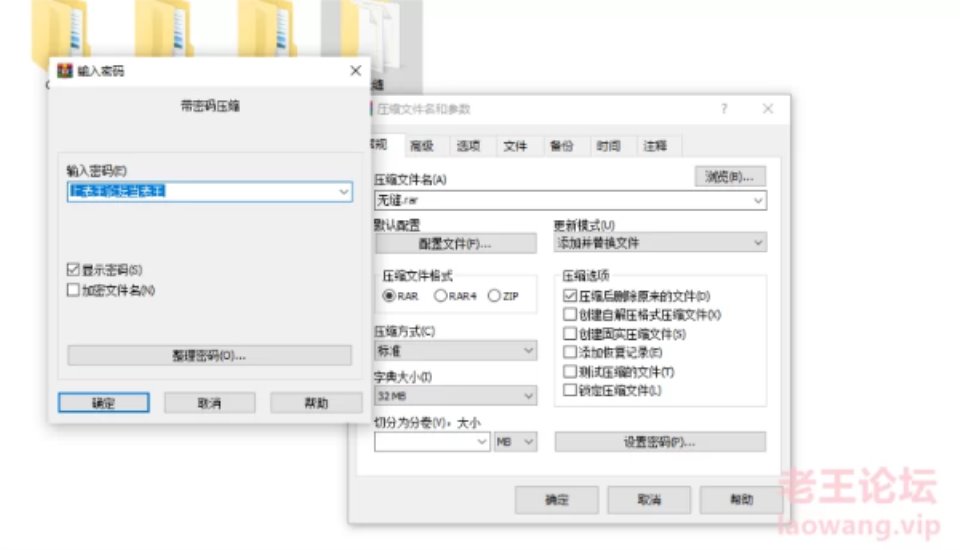Click the help question mark in archive dialog
Image resolution: width=960 pixels, height=550 pixels.
[724, 109]
